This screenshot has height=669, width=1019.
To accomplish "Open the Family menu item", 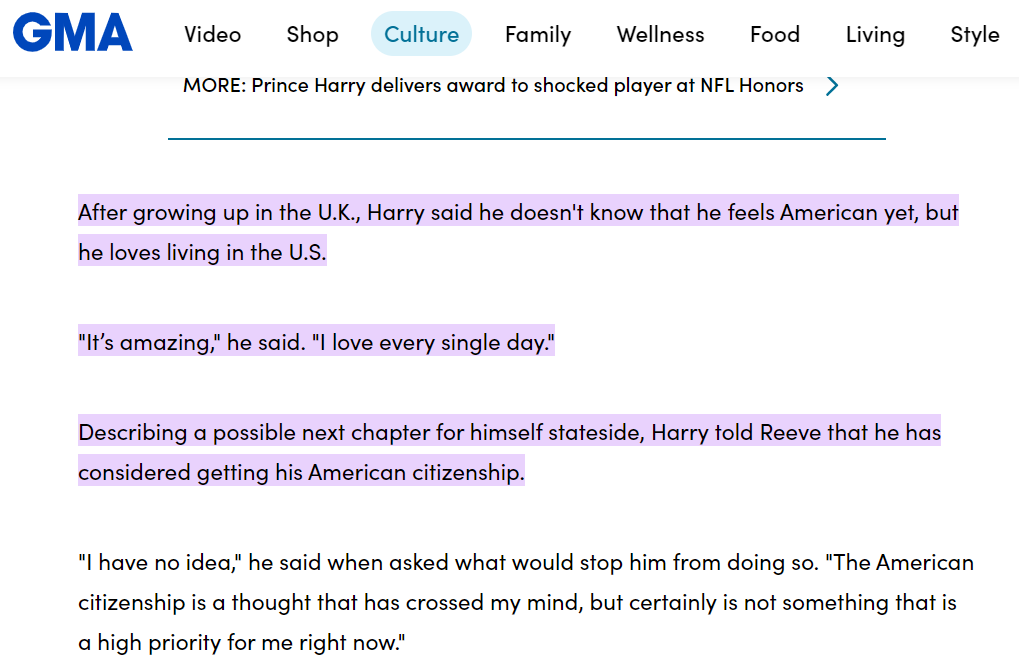I will tap(537, 34).
